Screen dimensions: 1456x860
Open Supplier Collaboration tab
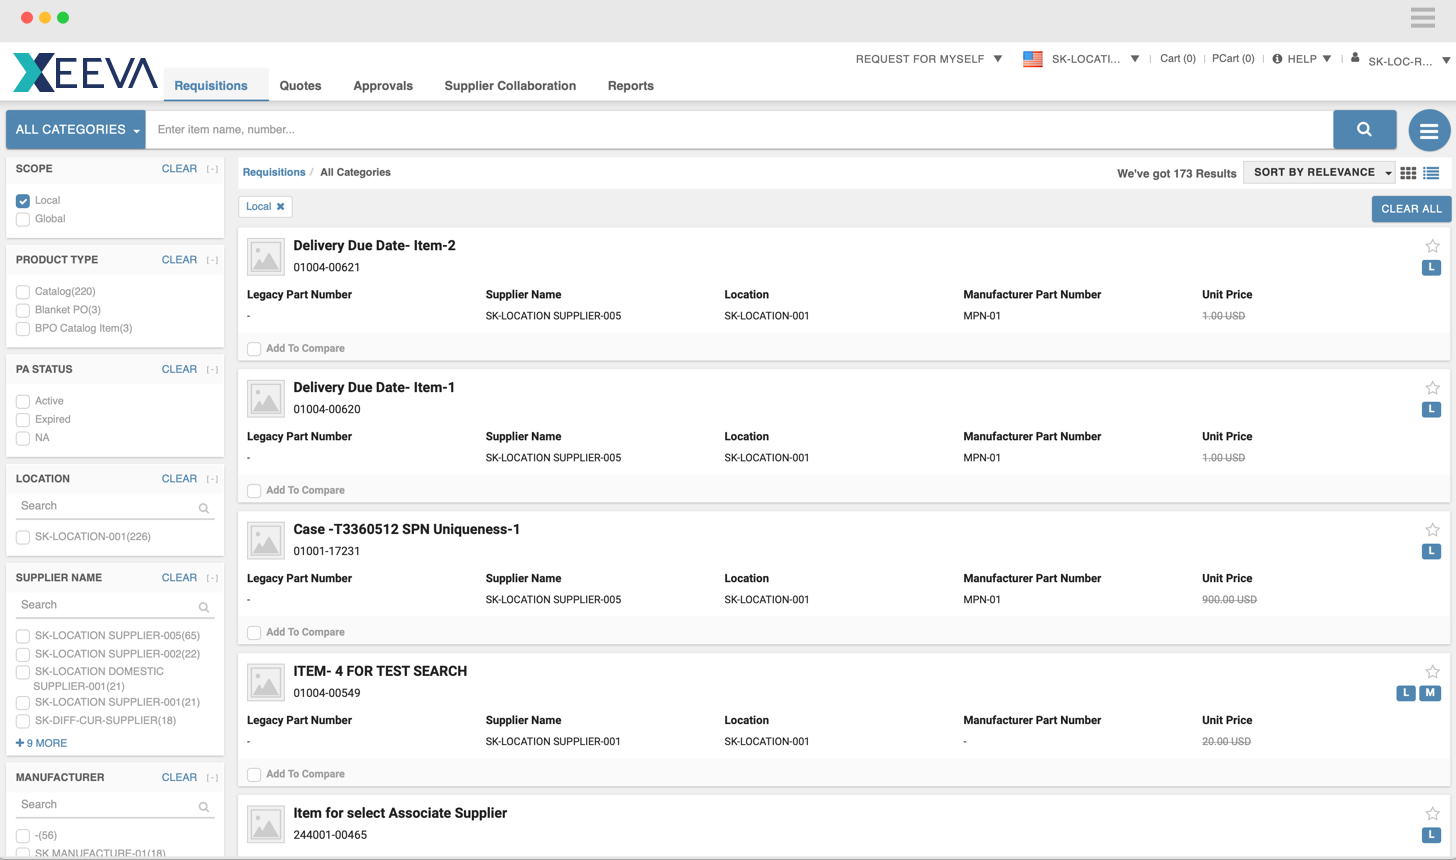510,86
